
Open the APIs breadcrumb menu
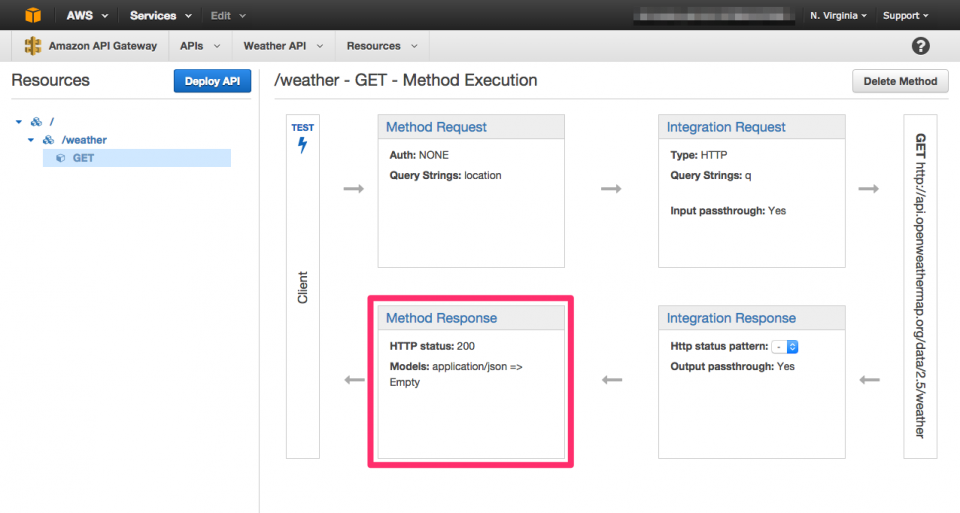[200, 46]
